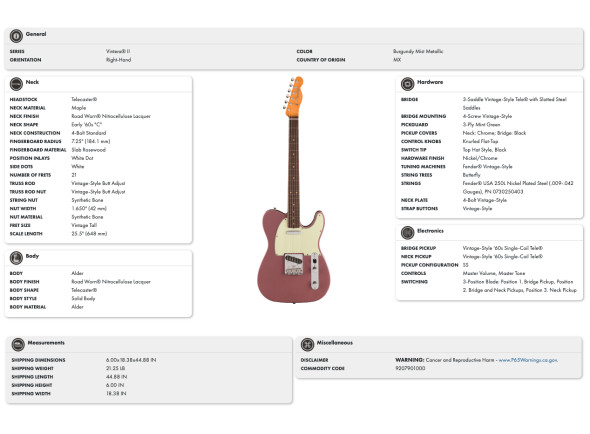Click the SIDE DOTS label

pos(21,166)
